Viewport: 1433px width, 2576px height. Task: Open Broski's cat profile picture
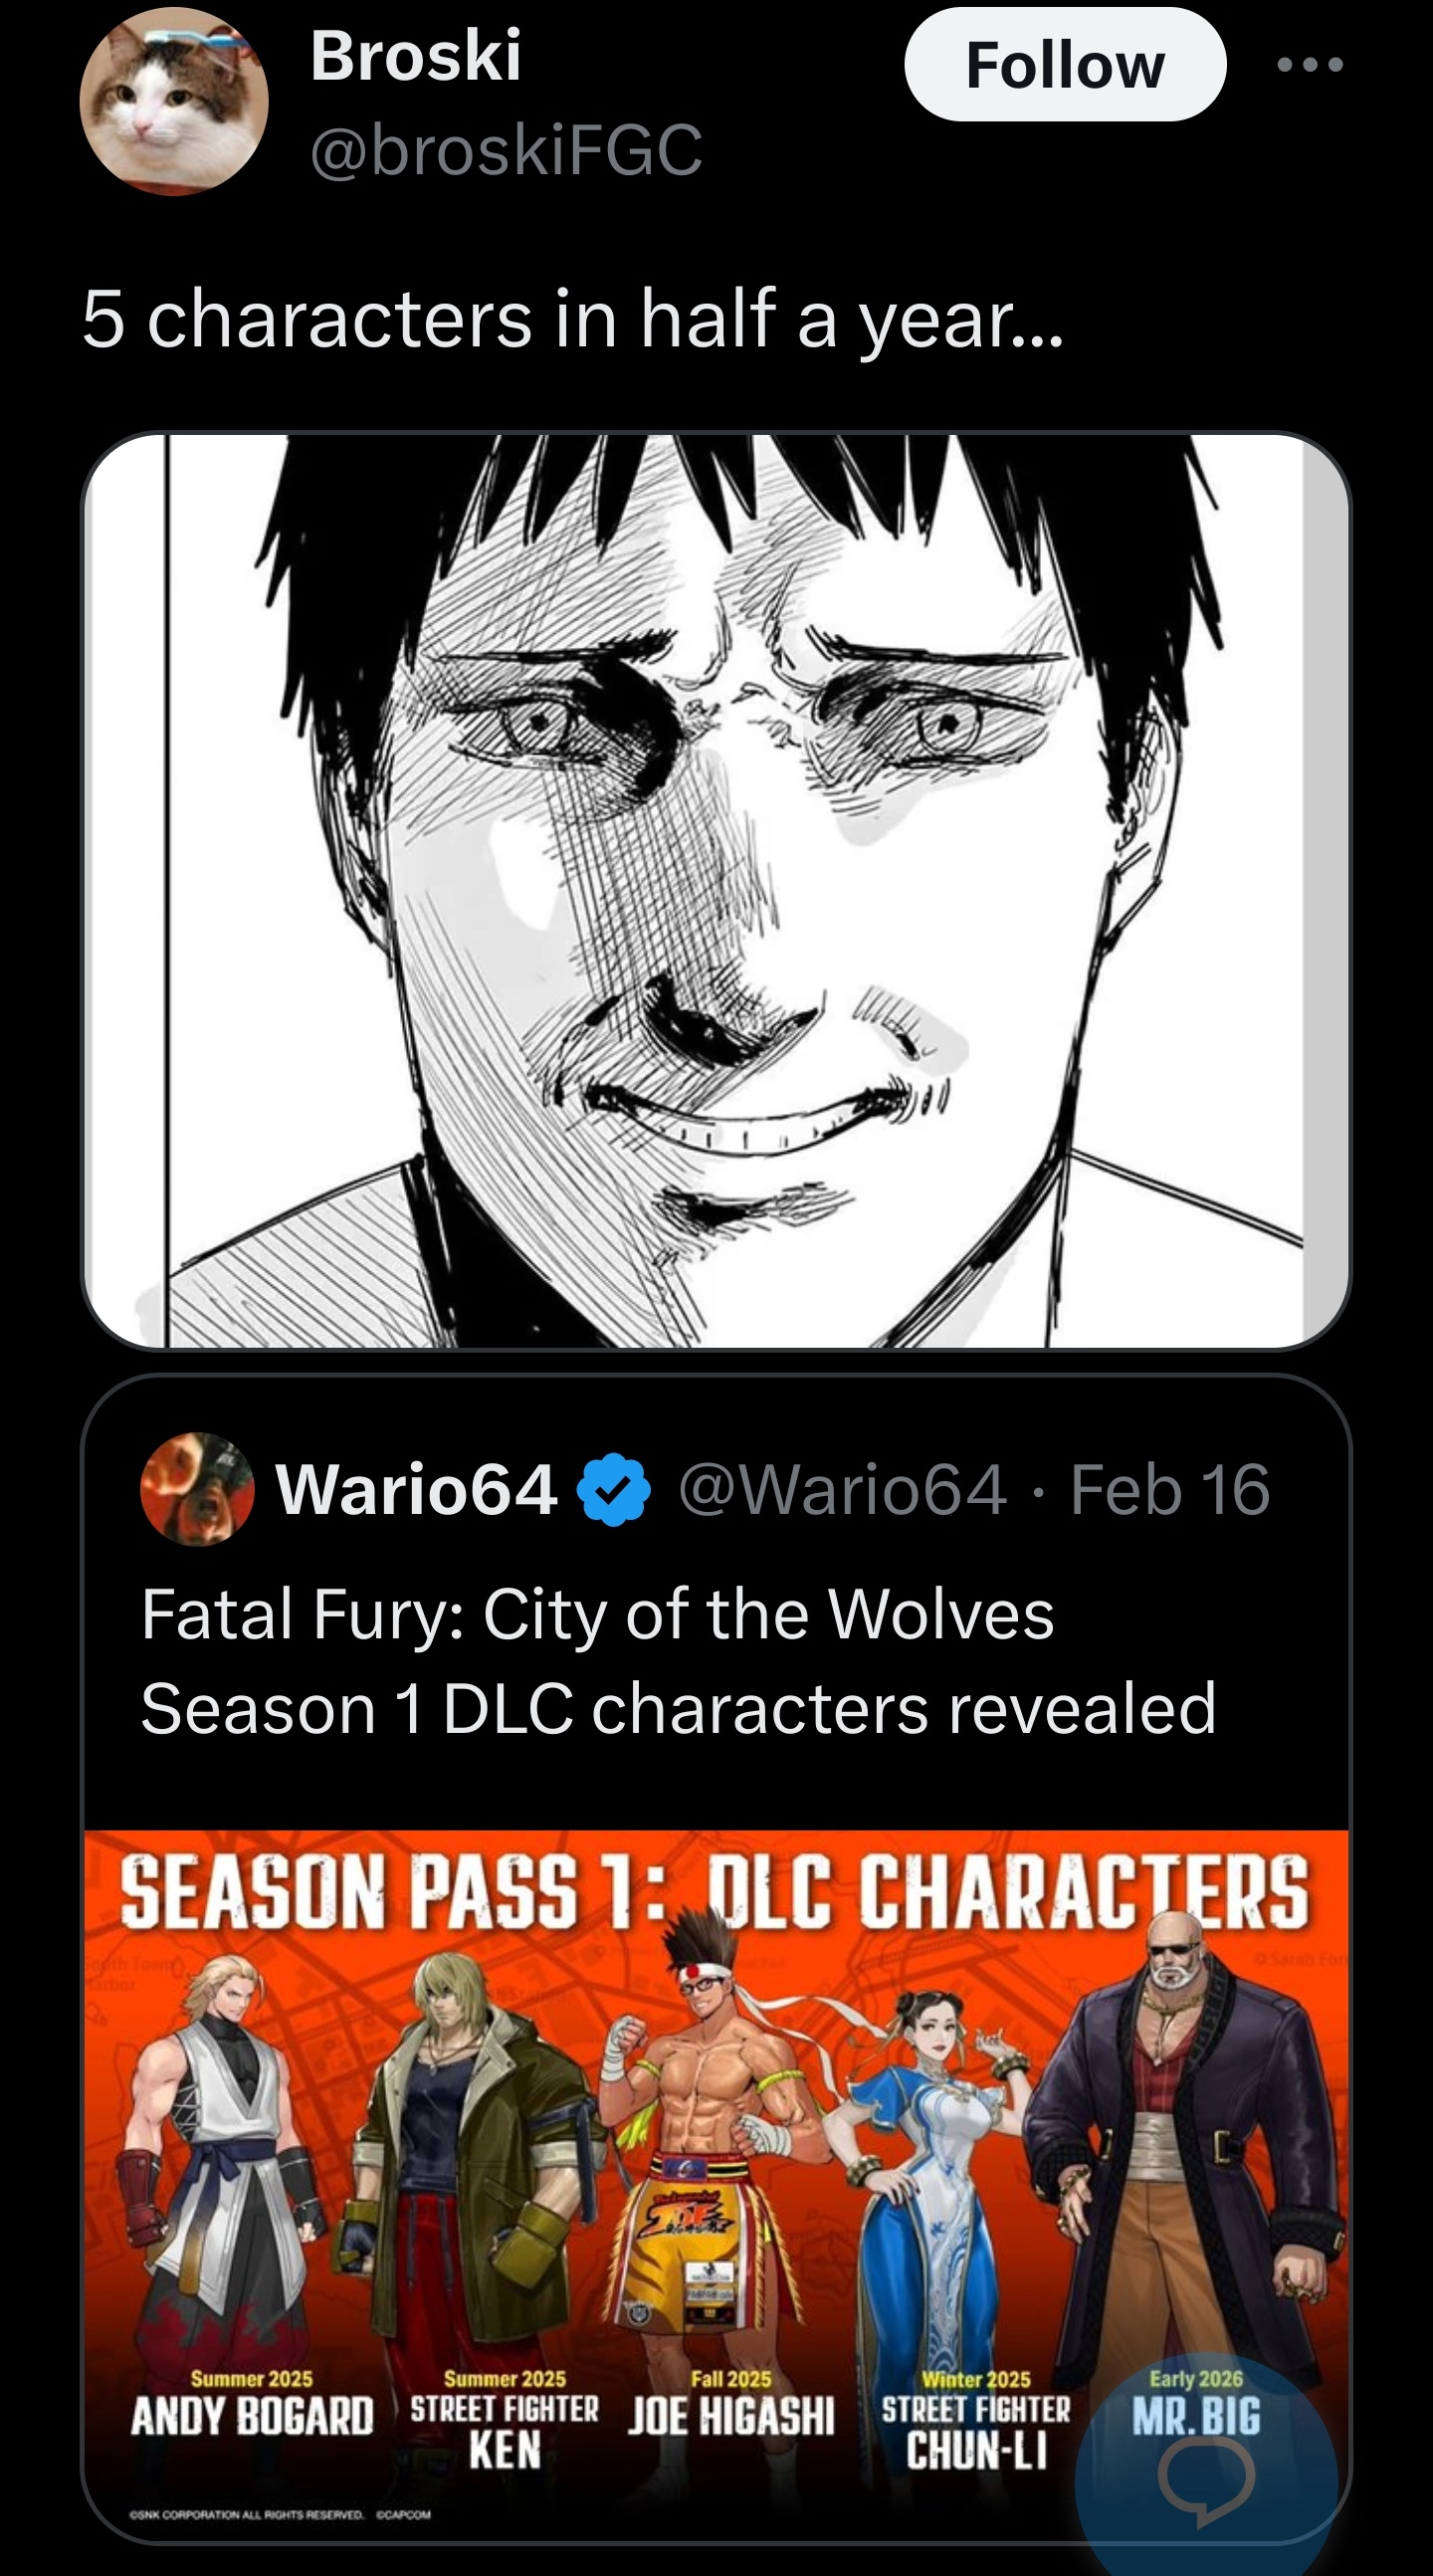point(174,101)
